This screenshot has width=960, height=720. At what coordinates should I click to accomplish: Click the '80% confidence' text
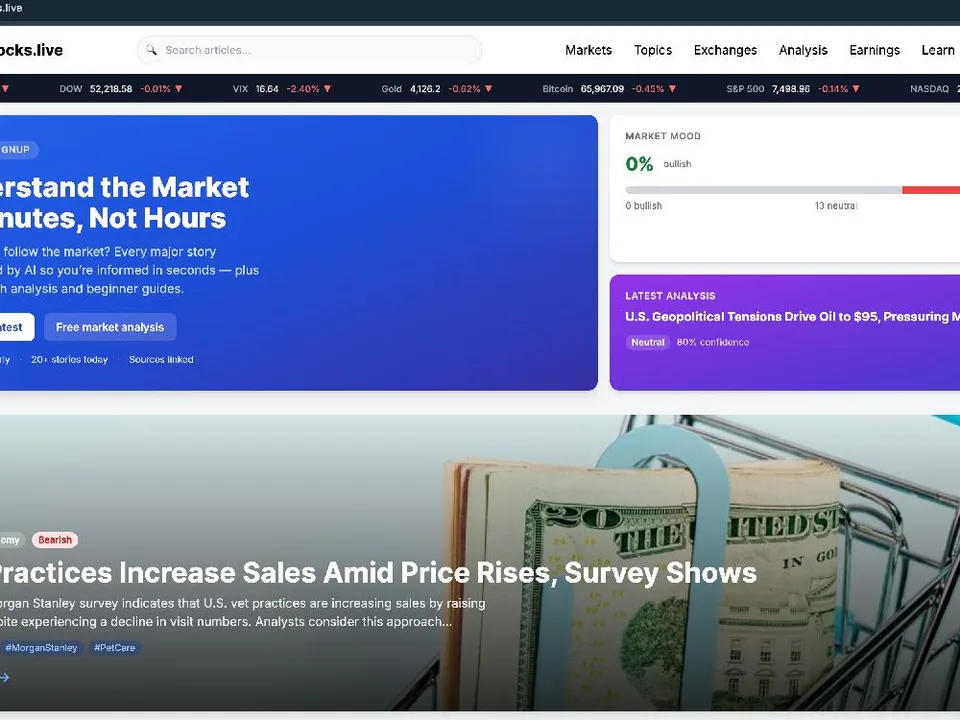[x=713, y=342]
